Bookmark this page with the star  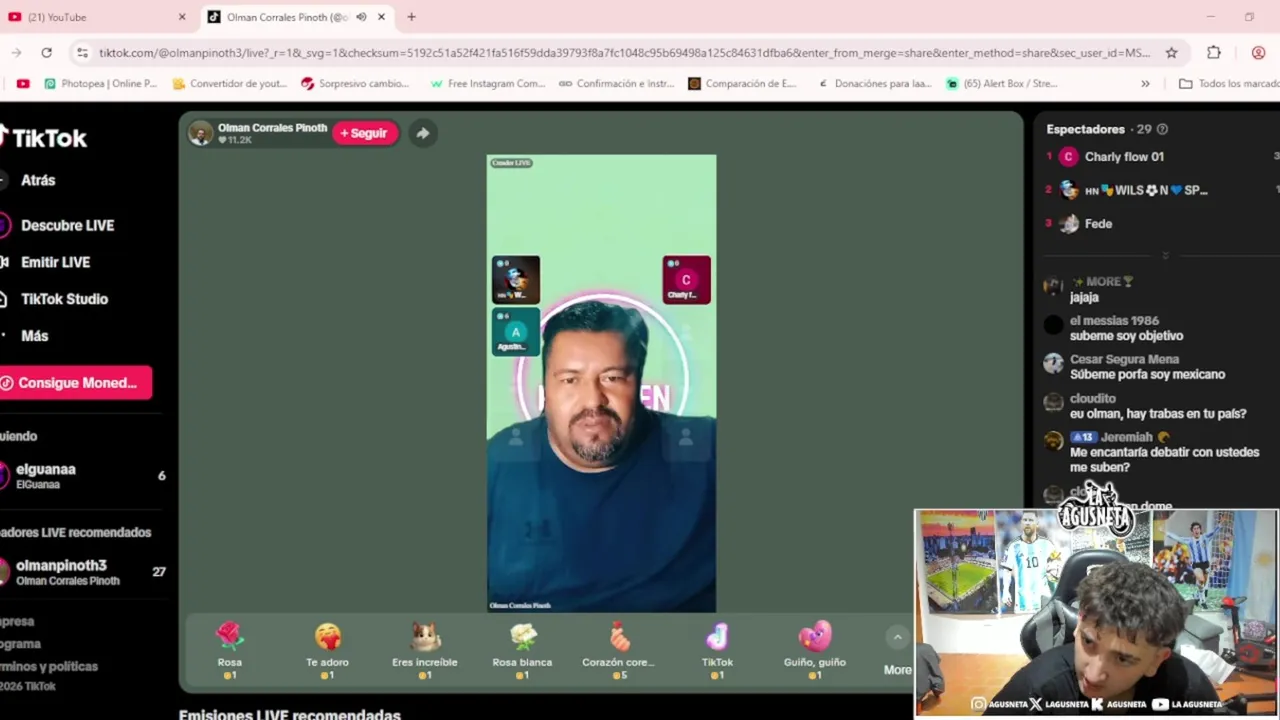(1171, 53)
